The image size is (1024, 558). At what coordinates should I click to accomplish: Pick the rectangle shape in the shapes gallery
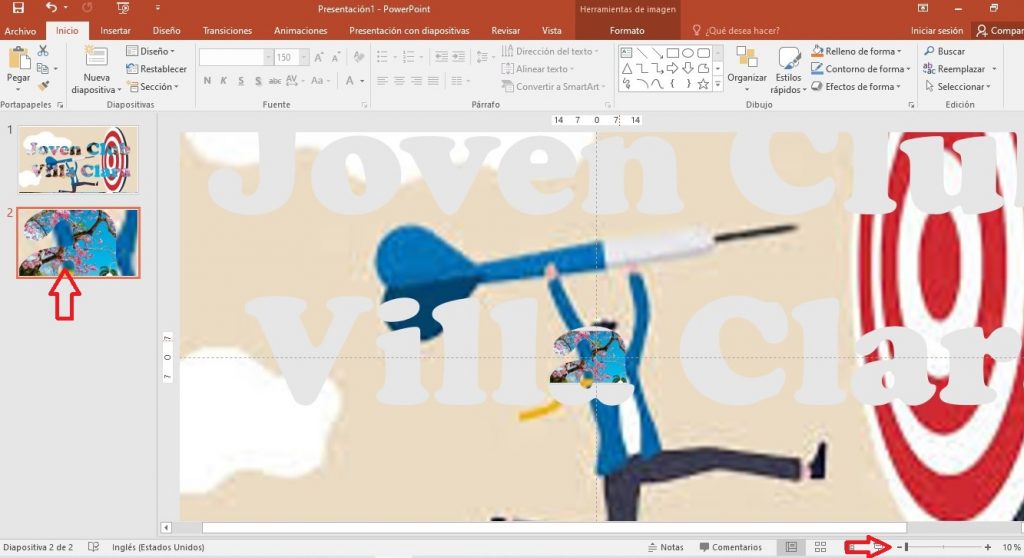pos(673,53)
